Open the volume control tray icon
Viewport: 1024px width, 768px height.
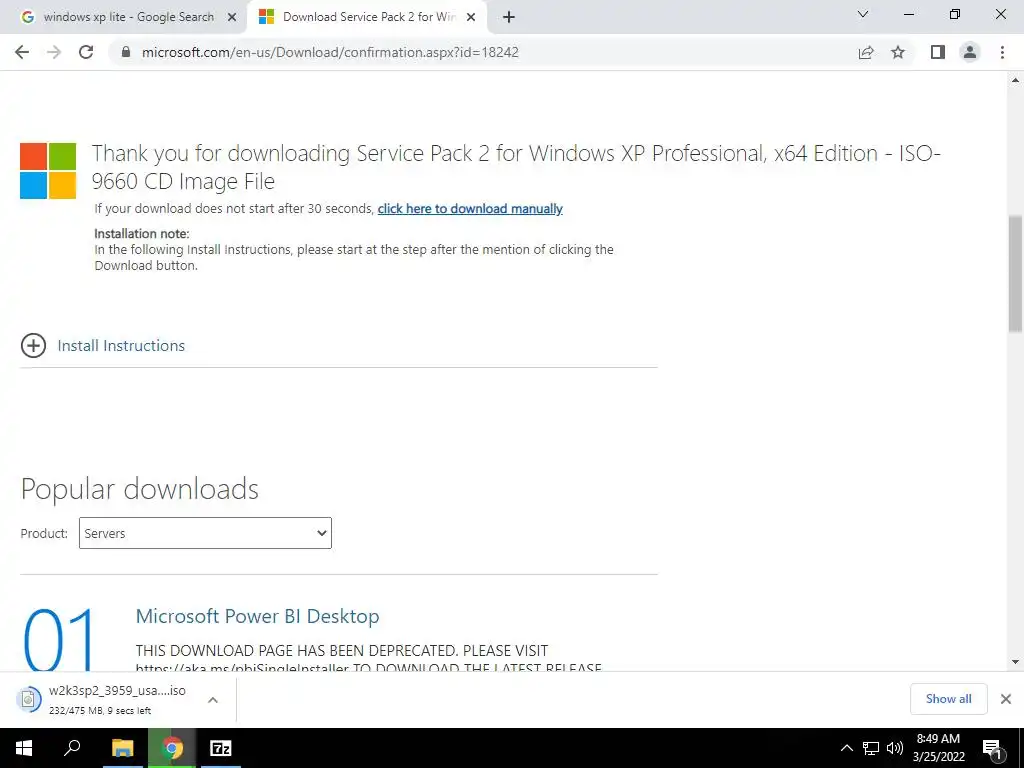pos(895,748)
